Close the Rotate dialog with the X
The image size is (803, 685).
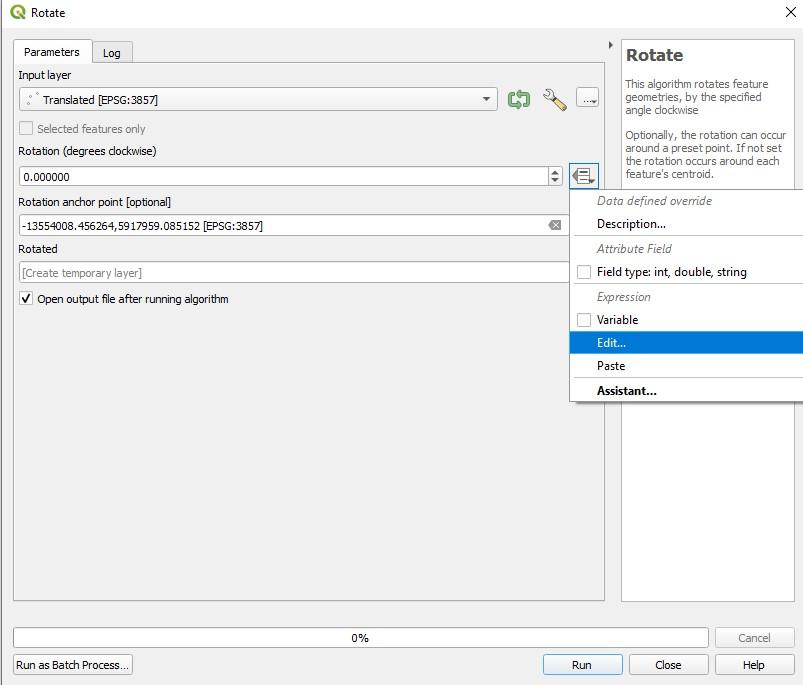(791, 12)
